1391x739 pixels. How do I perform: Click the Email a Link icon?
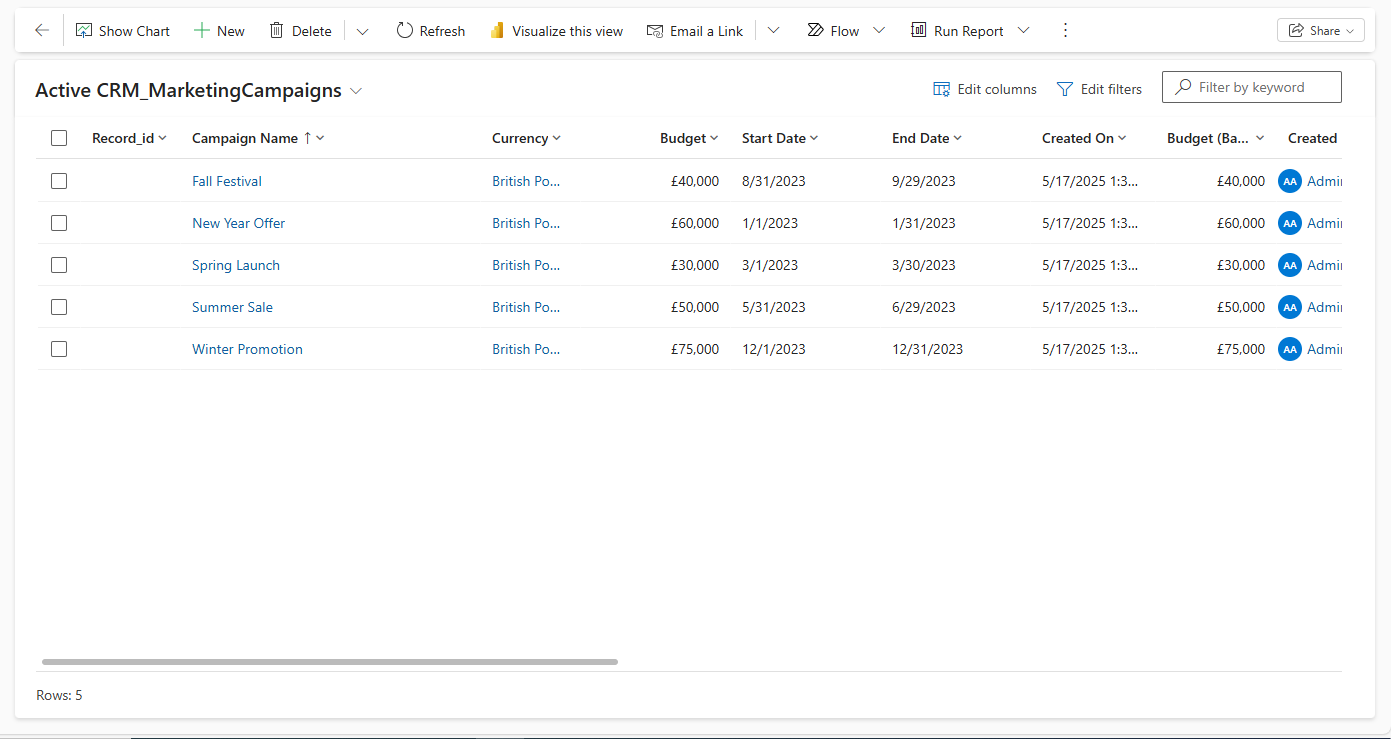click(x=654, y=30)
